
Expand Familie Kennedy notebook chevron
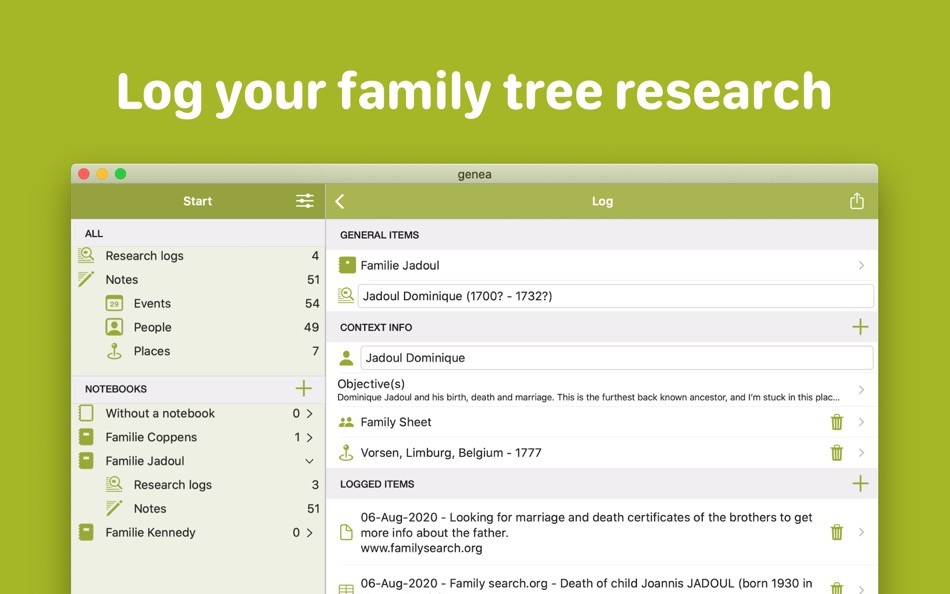coord(310,533)
